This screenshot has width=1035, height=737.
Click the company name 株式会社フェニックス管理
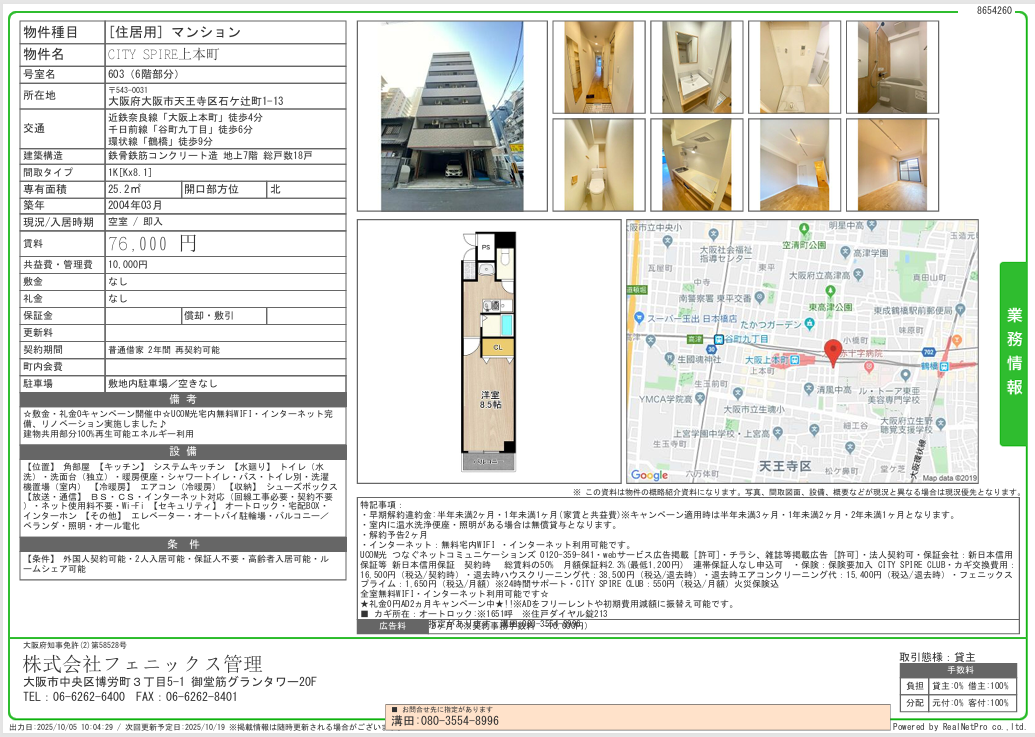[142, 665]
